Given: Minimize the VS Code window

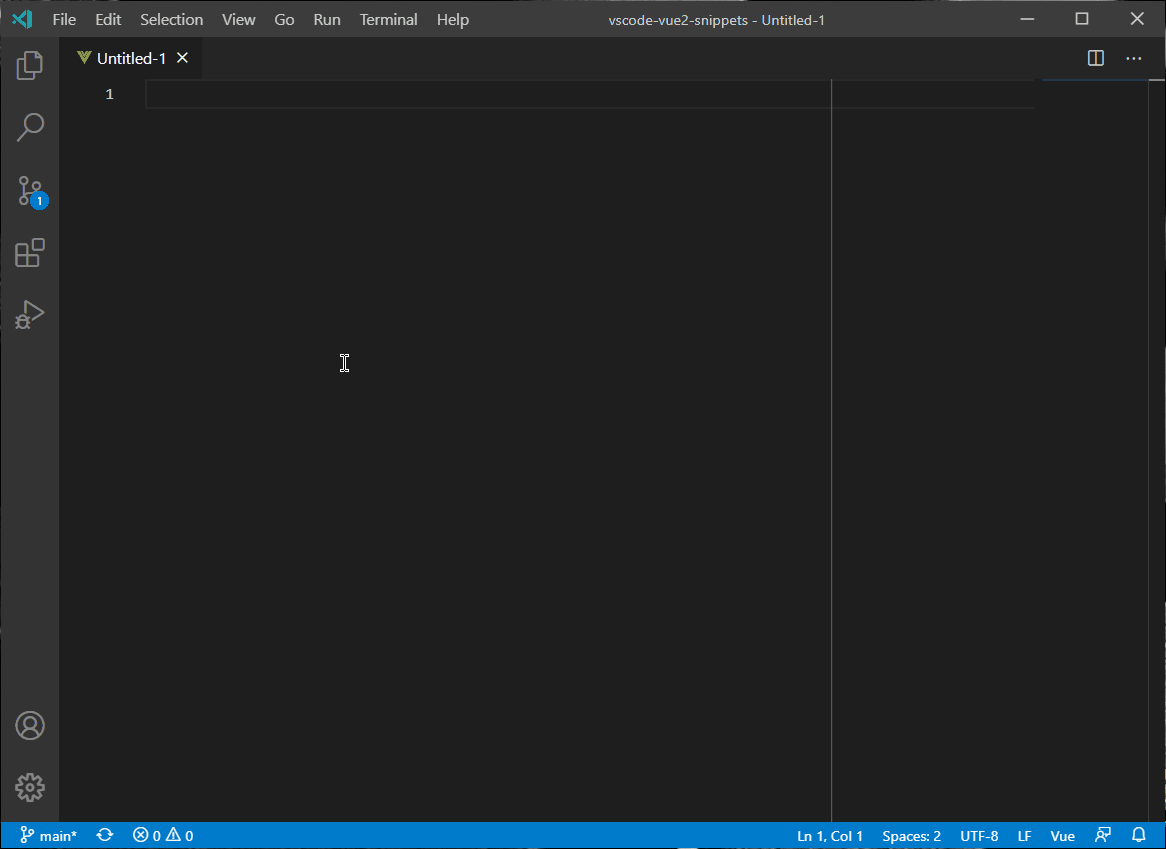Looking at the screenshot, I should [1028, 19].
